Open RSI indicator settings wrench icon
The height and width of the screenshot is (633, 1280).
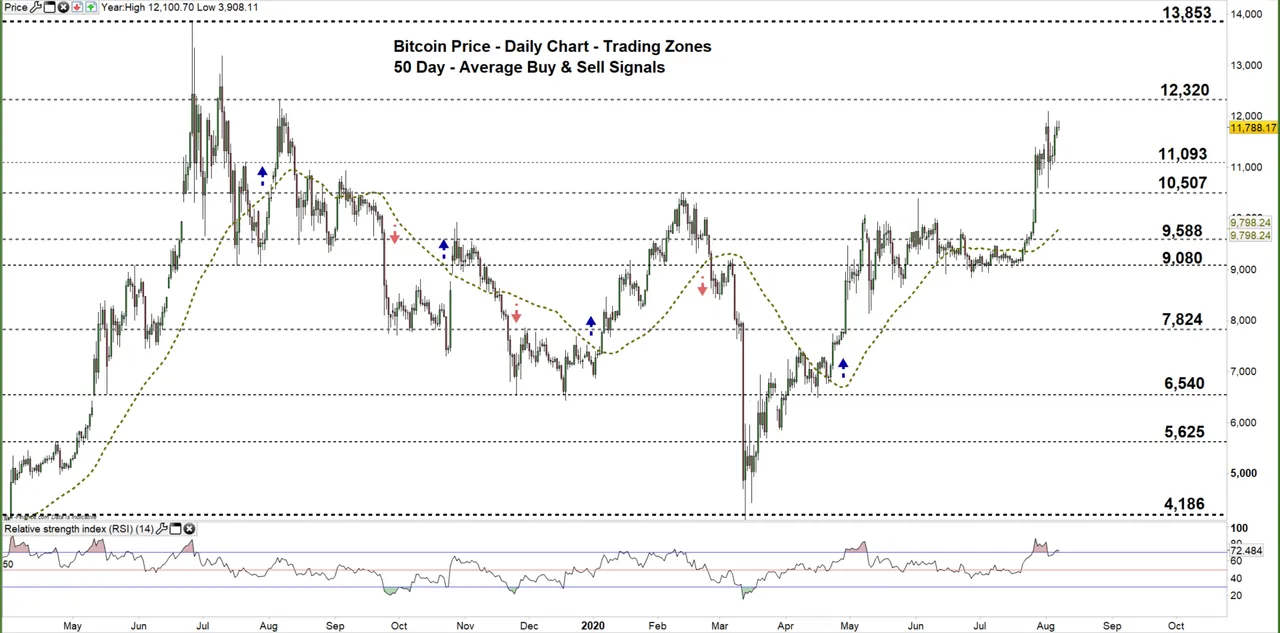click(x=162, y=529)
